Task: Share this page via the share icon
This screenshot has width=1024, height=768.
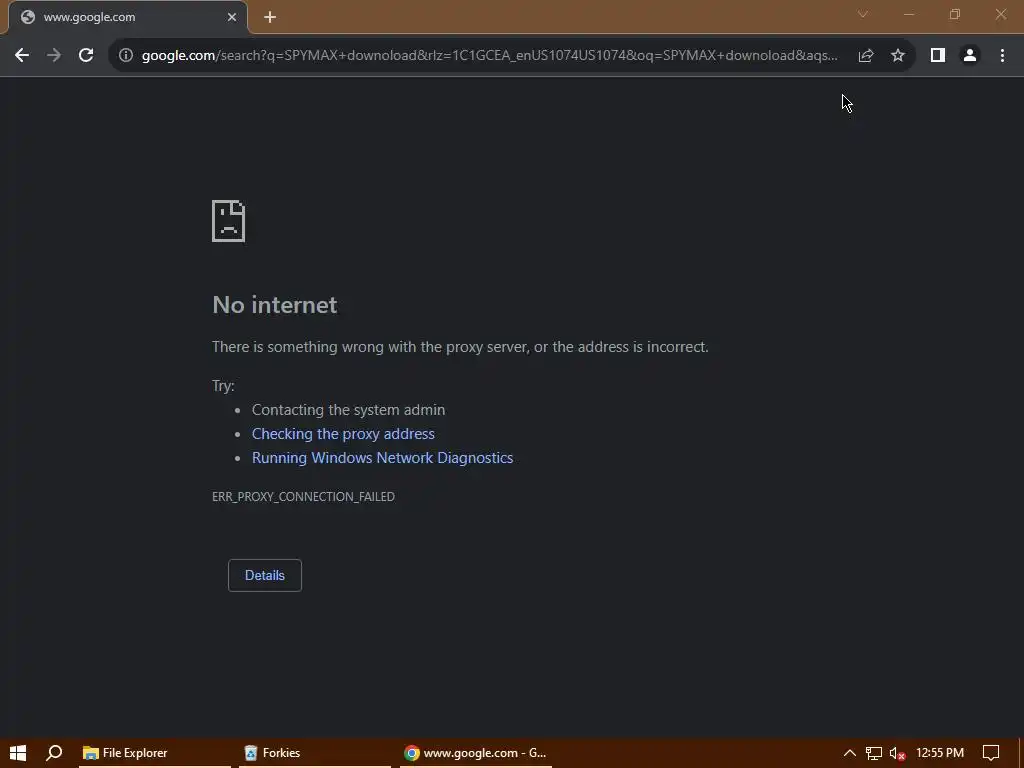Action: [x=866, y=56]
